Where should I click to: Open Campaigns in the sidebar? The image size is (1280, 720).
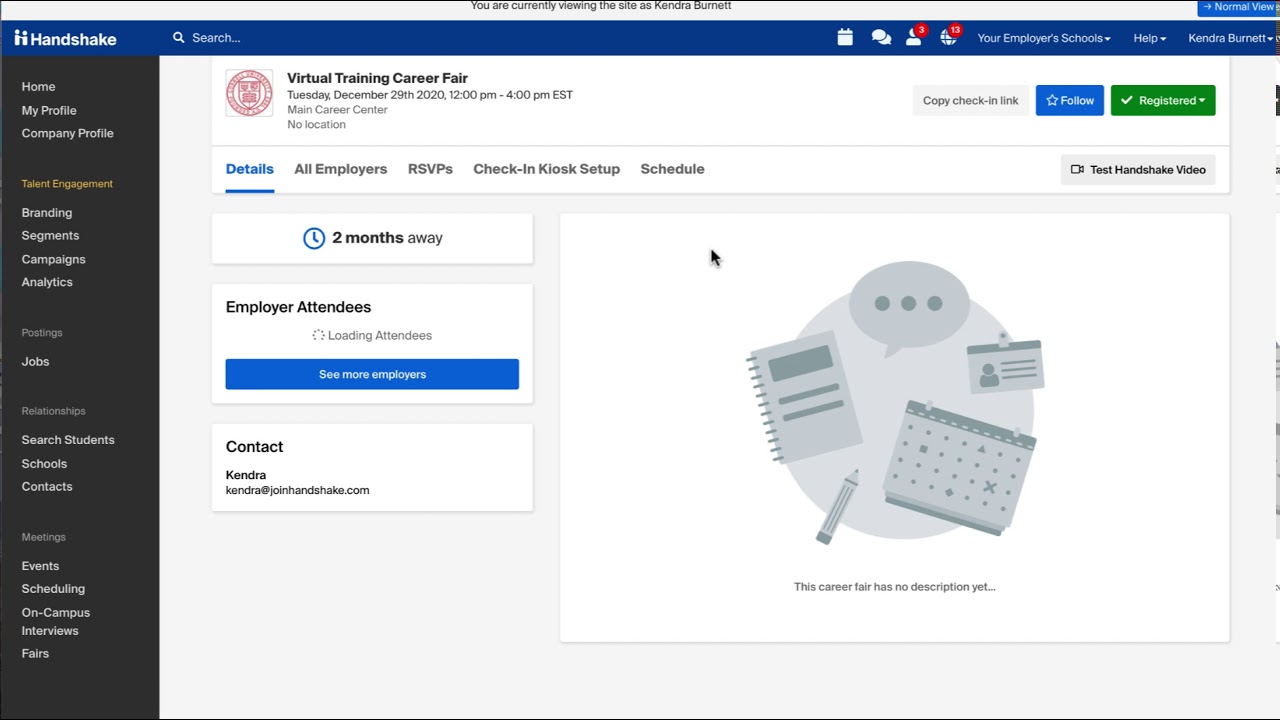(x=54, y=259)
